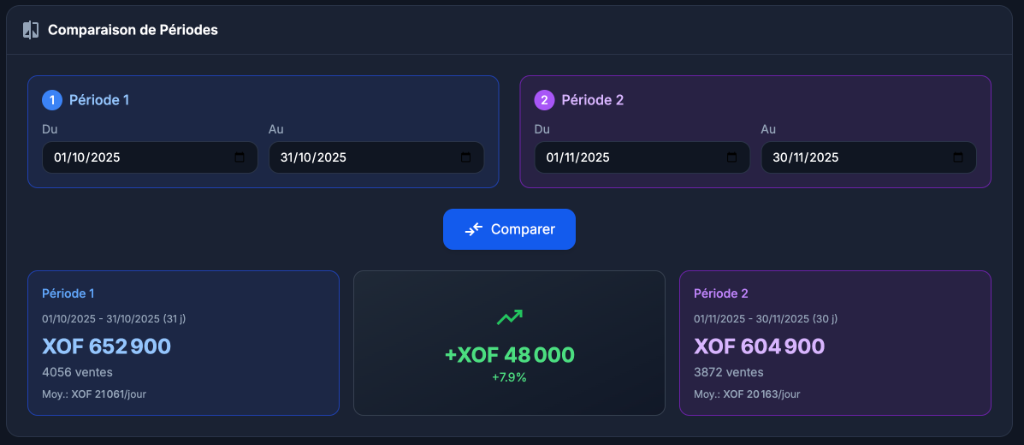Select the 30/11/2025 date field
Screen dimensions: 1024x445
pos(849,158)
